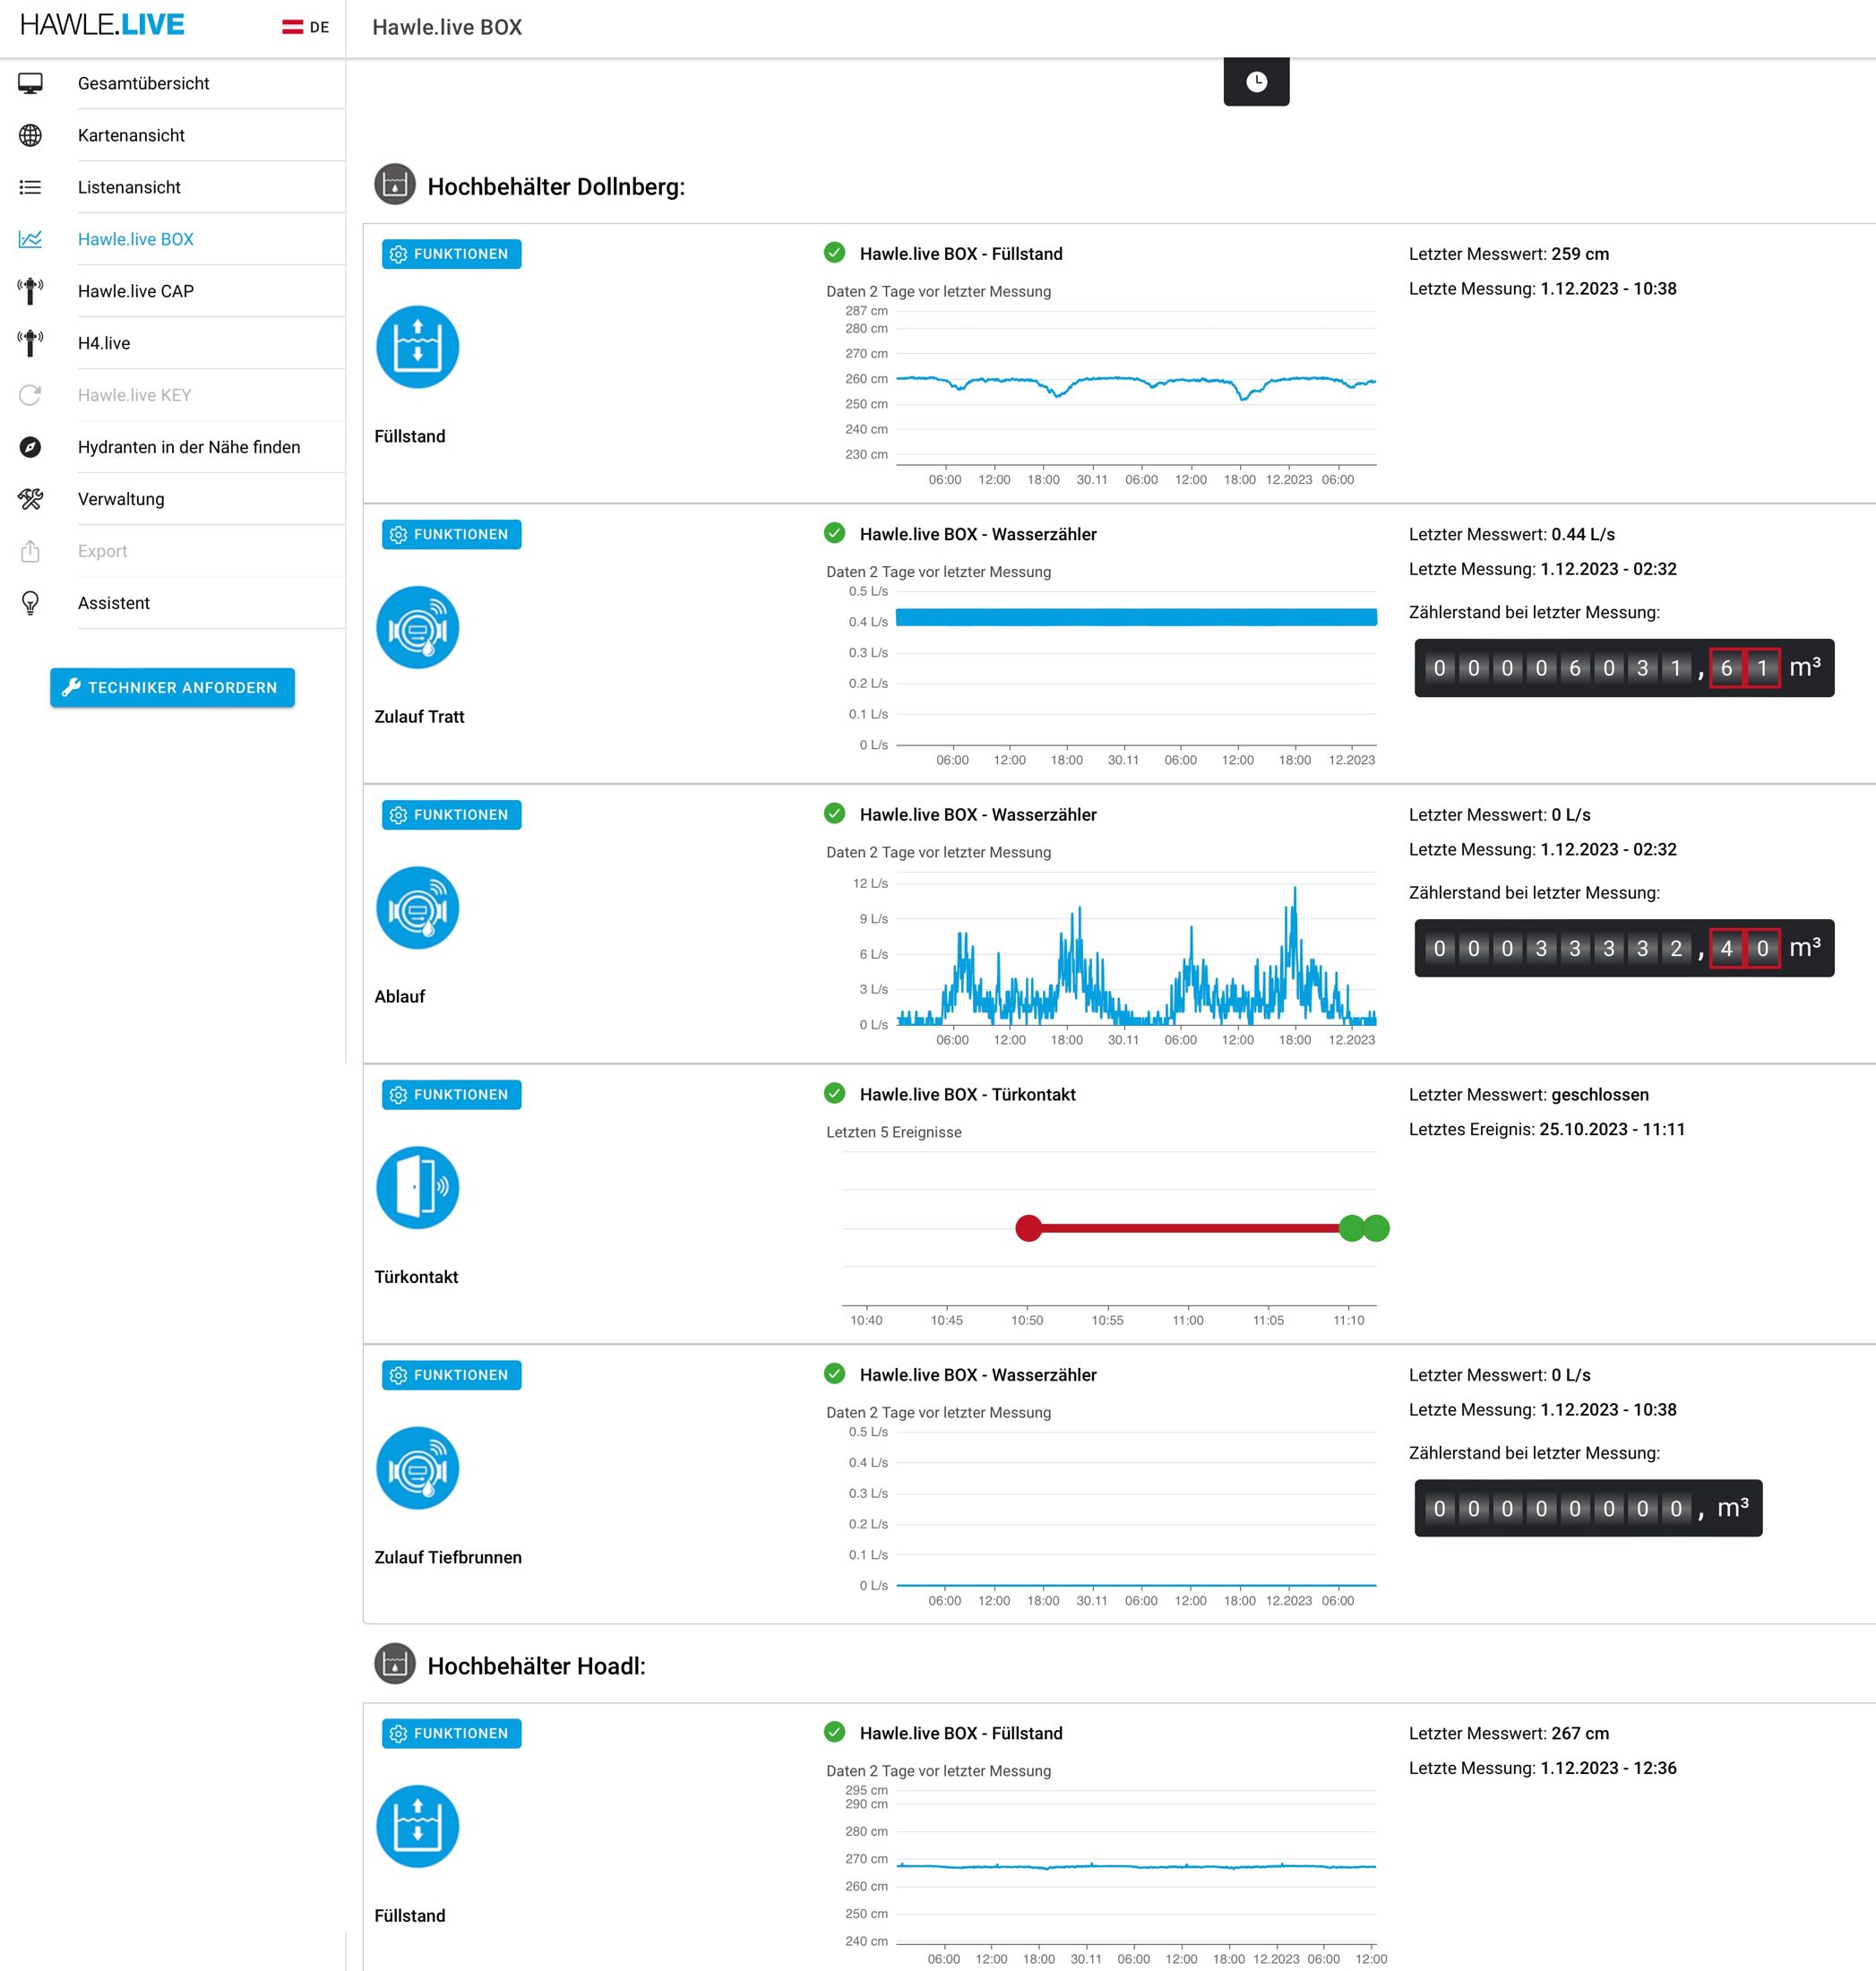Click the Ablauf water meter icon
1876x1971 pixels.
[417, 907]
